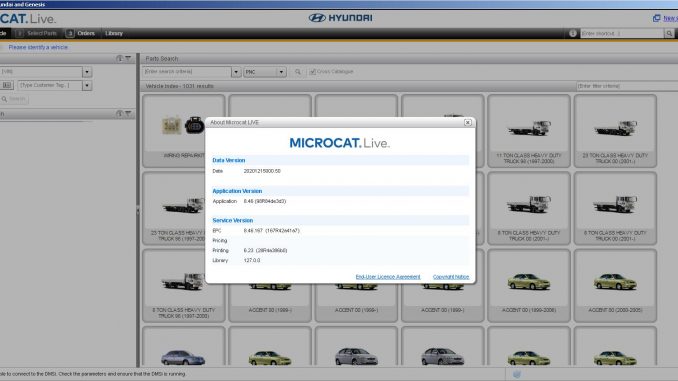
Task: Click the status bar icon at the bottom
Action: [x=517, y=374]
